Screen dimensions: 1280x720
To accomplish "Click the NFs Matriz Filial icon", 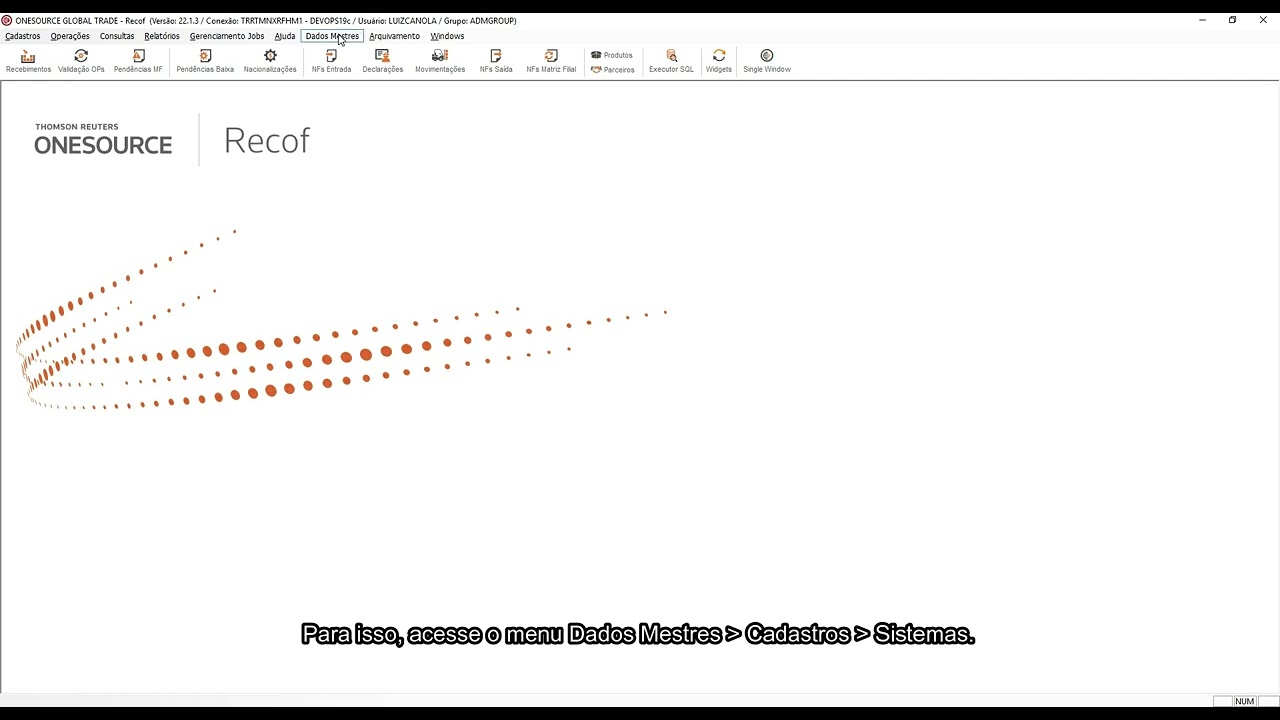I will click(x=551, y=61).
